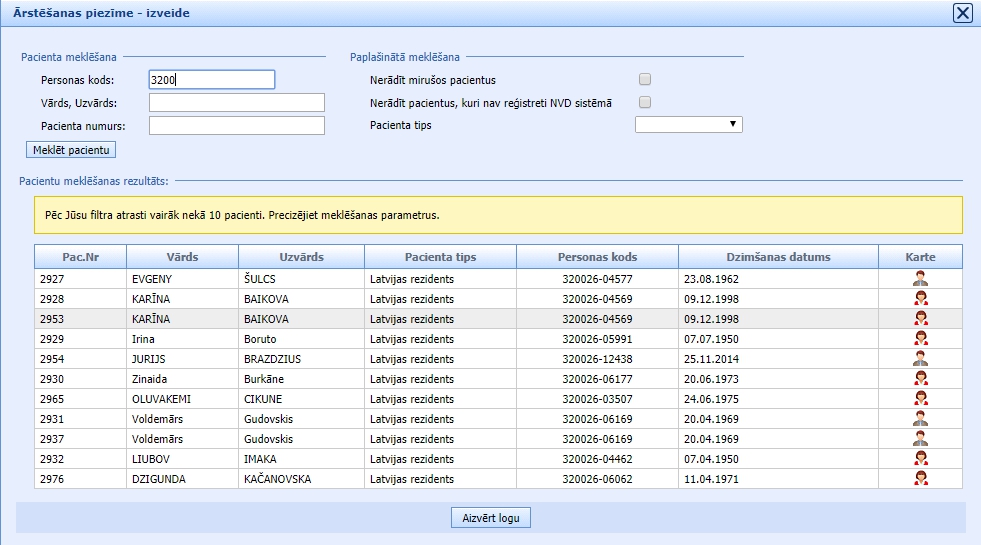The width and height of the screenshot is (981, 545).
Task: Toggle checkbox for patients not registered in NVD
Action: (645, 102)
